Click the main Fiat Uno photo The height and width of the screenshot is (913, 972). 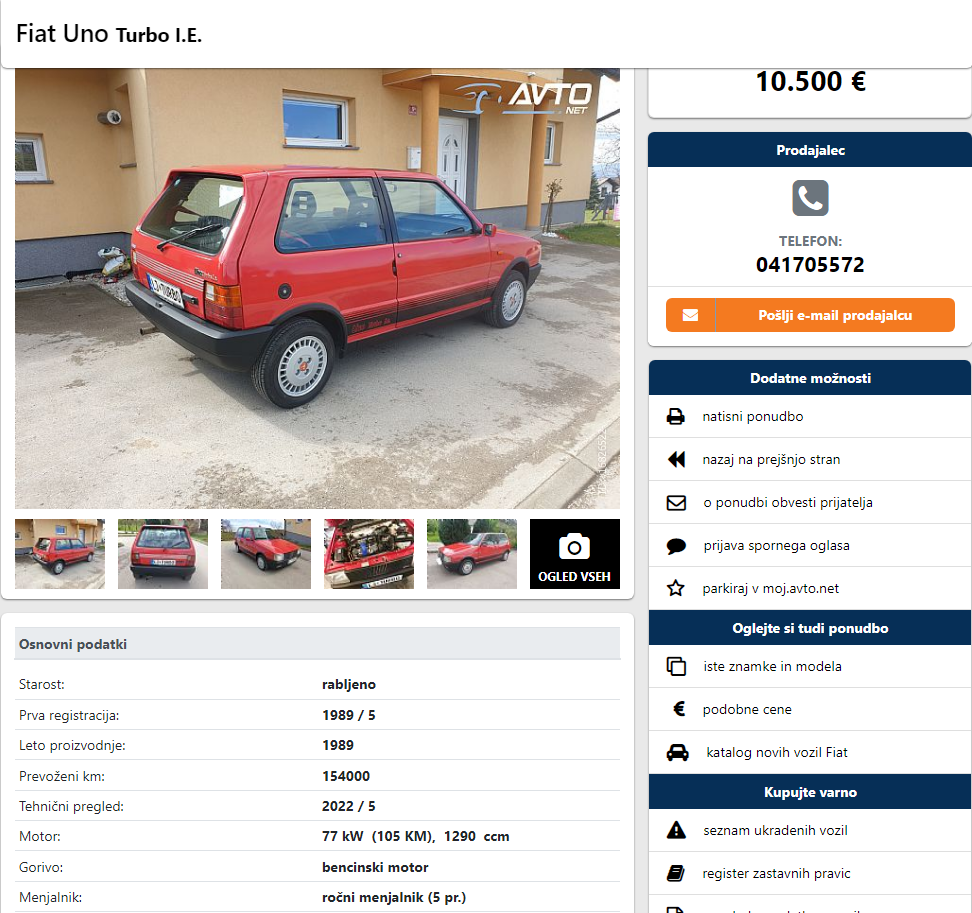pyautogui.click(x=317, y=289)
